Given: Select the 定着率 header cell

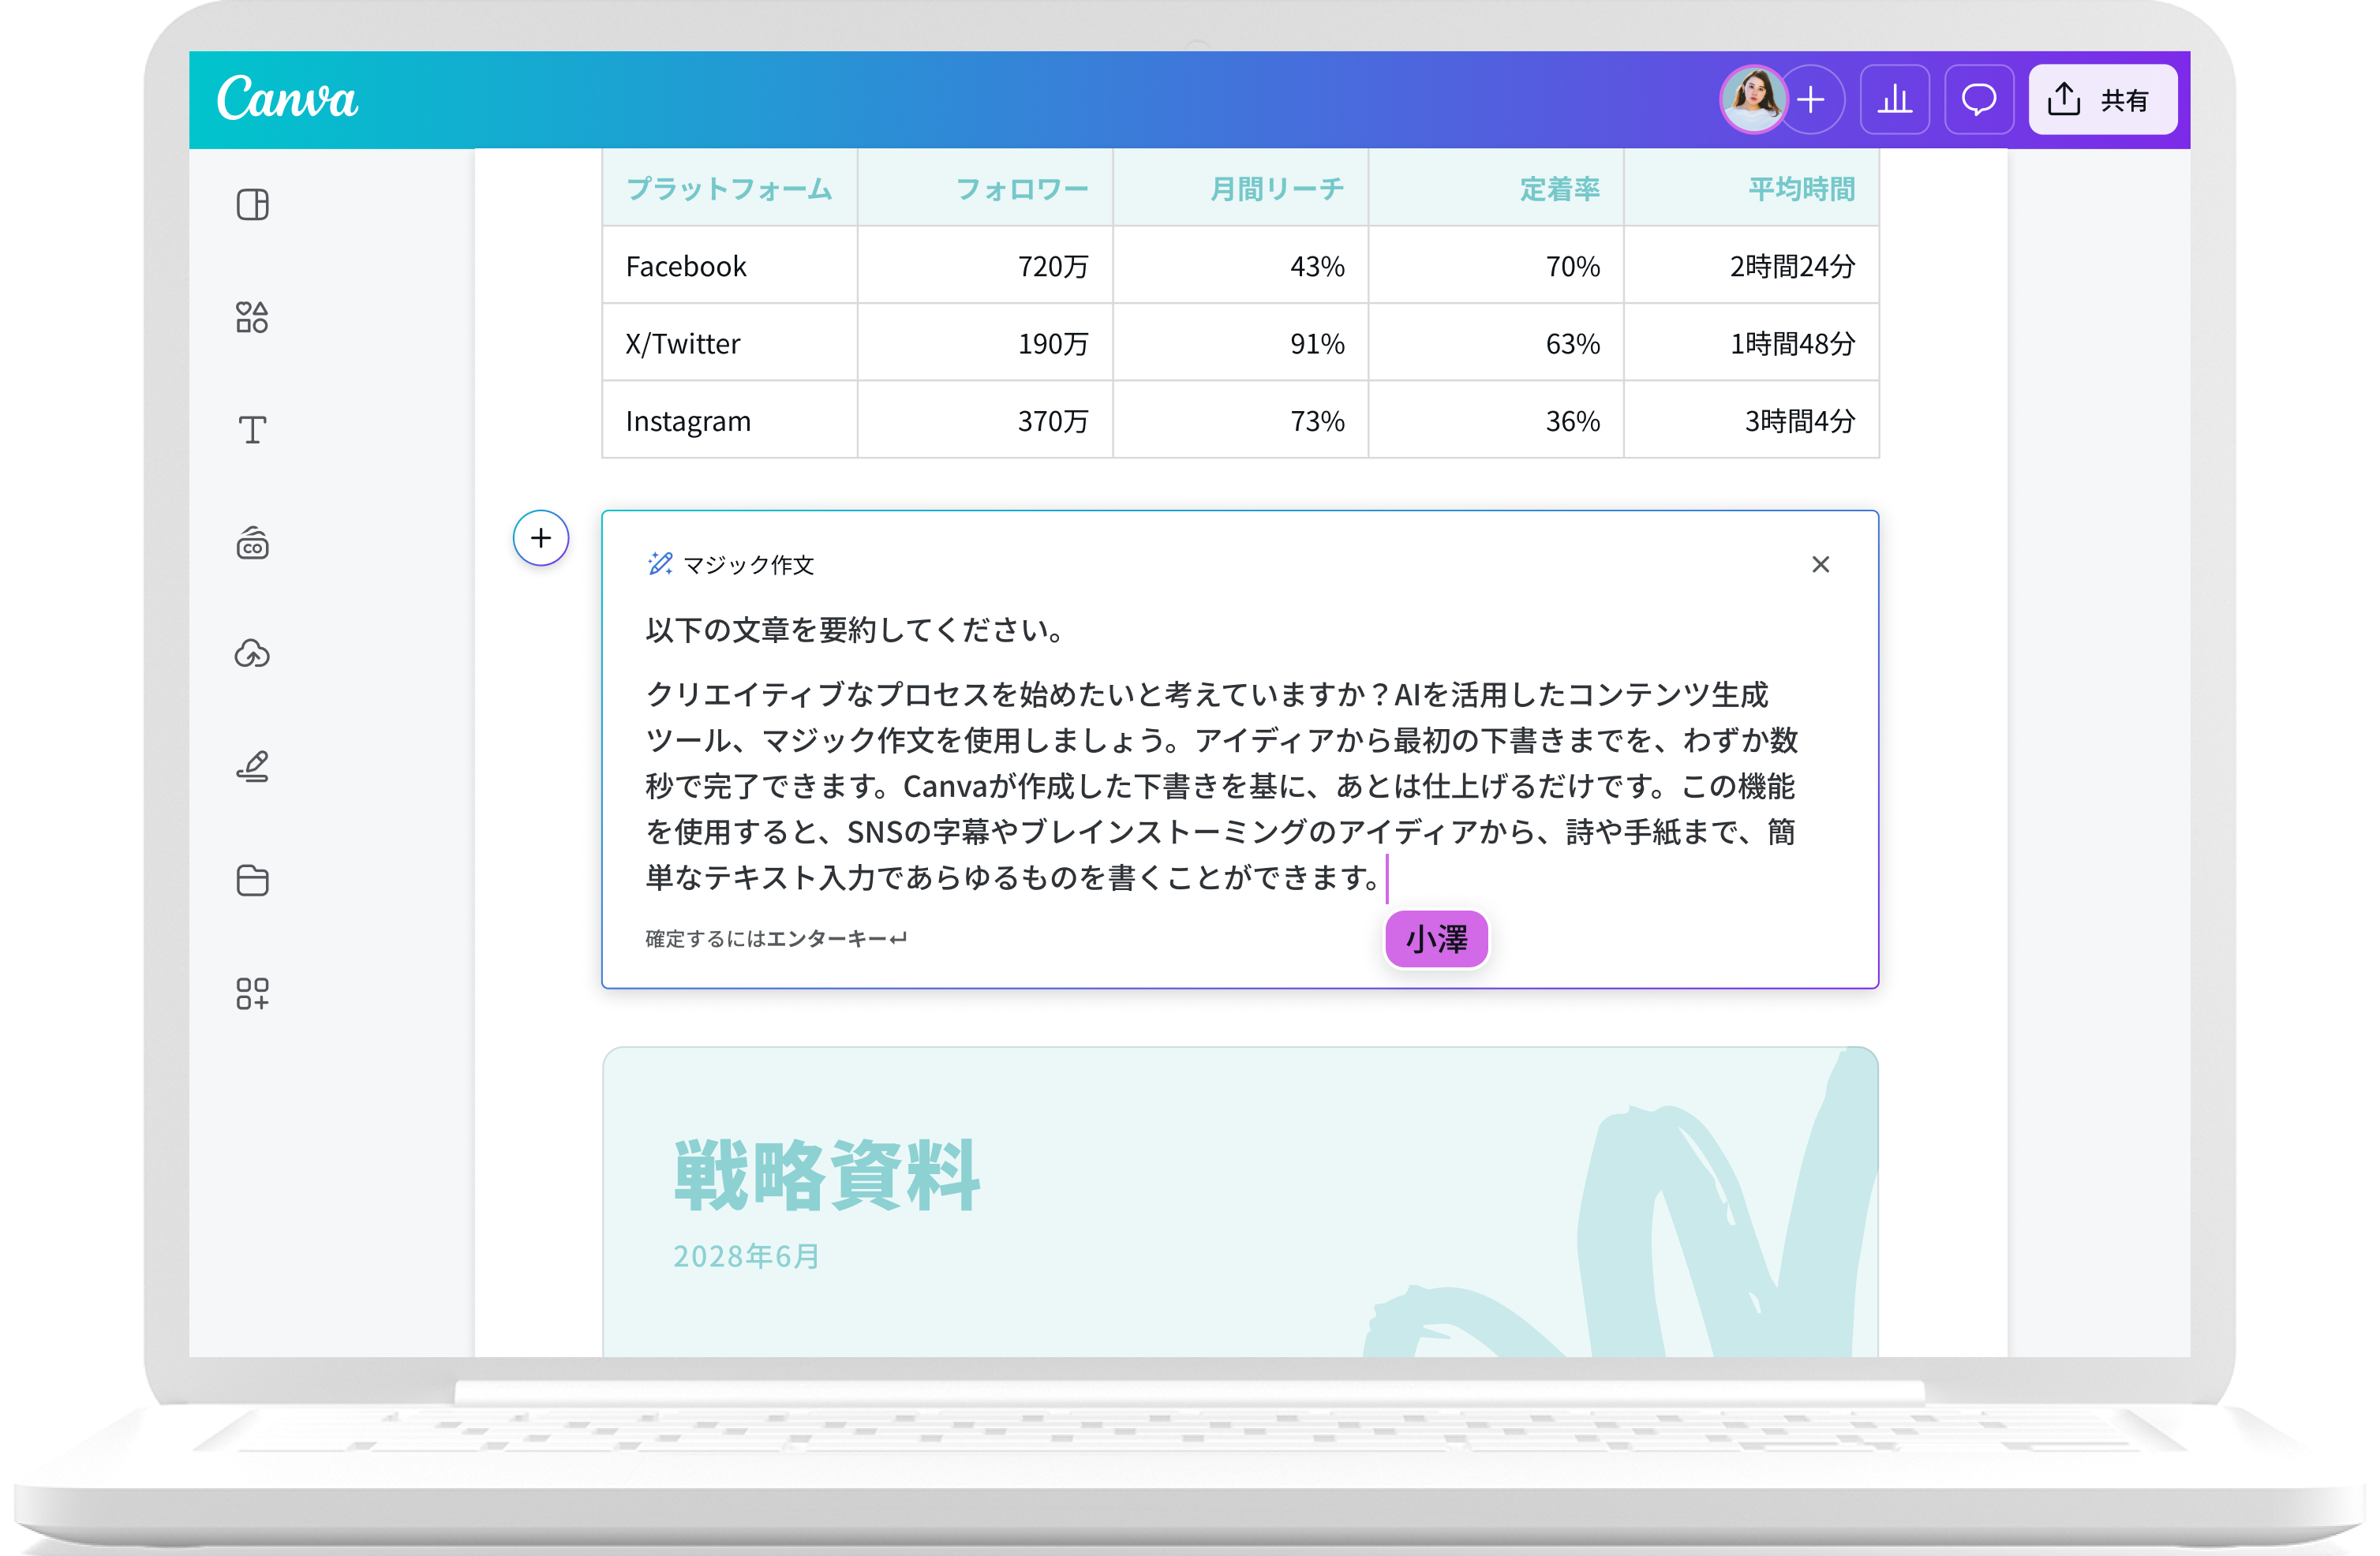Looking at the screenshot, I should (1496, 188).
